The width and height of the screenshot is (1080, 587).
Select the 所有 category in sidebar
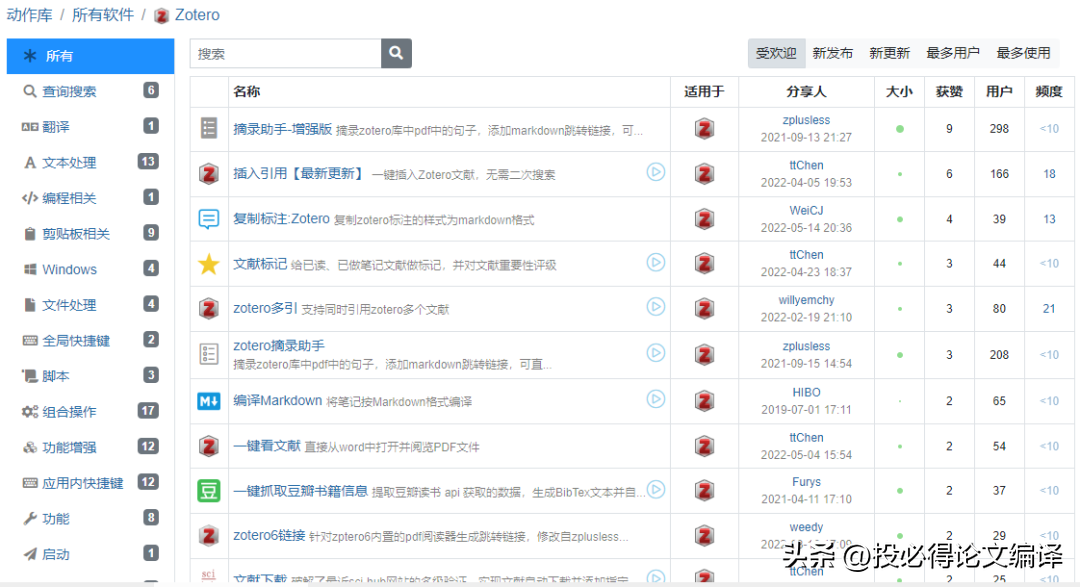click(x=90, y=56)
